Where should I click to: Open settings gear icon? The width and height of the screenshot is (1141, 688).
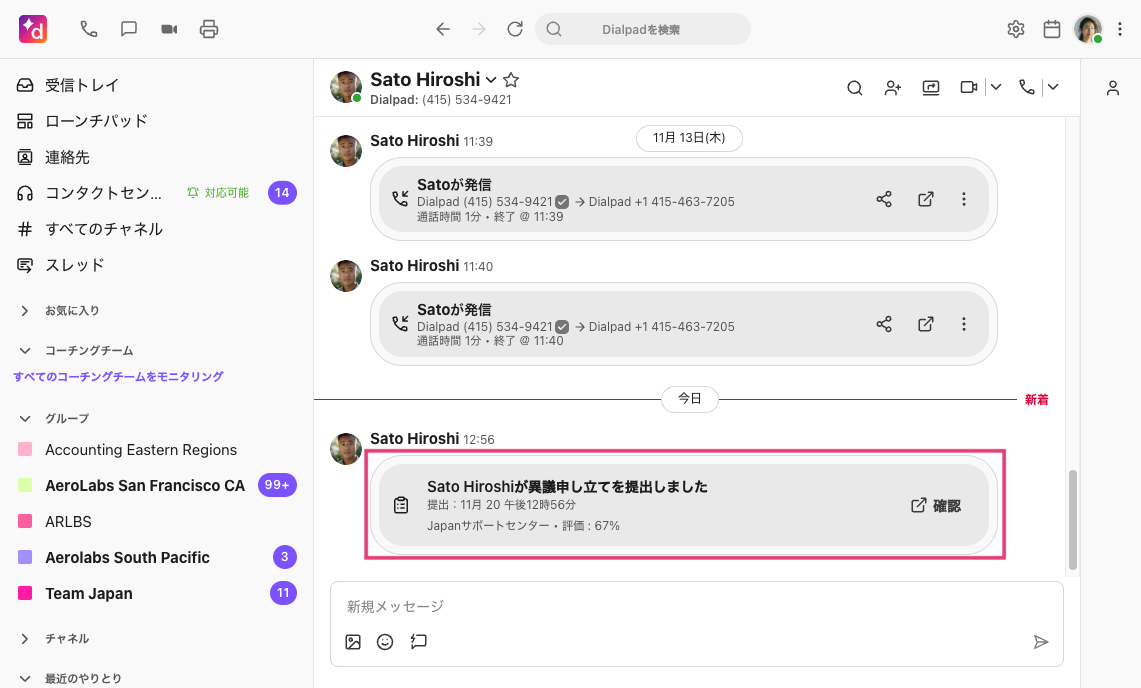1016,29
